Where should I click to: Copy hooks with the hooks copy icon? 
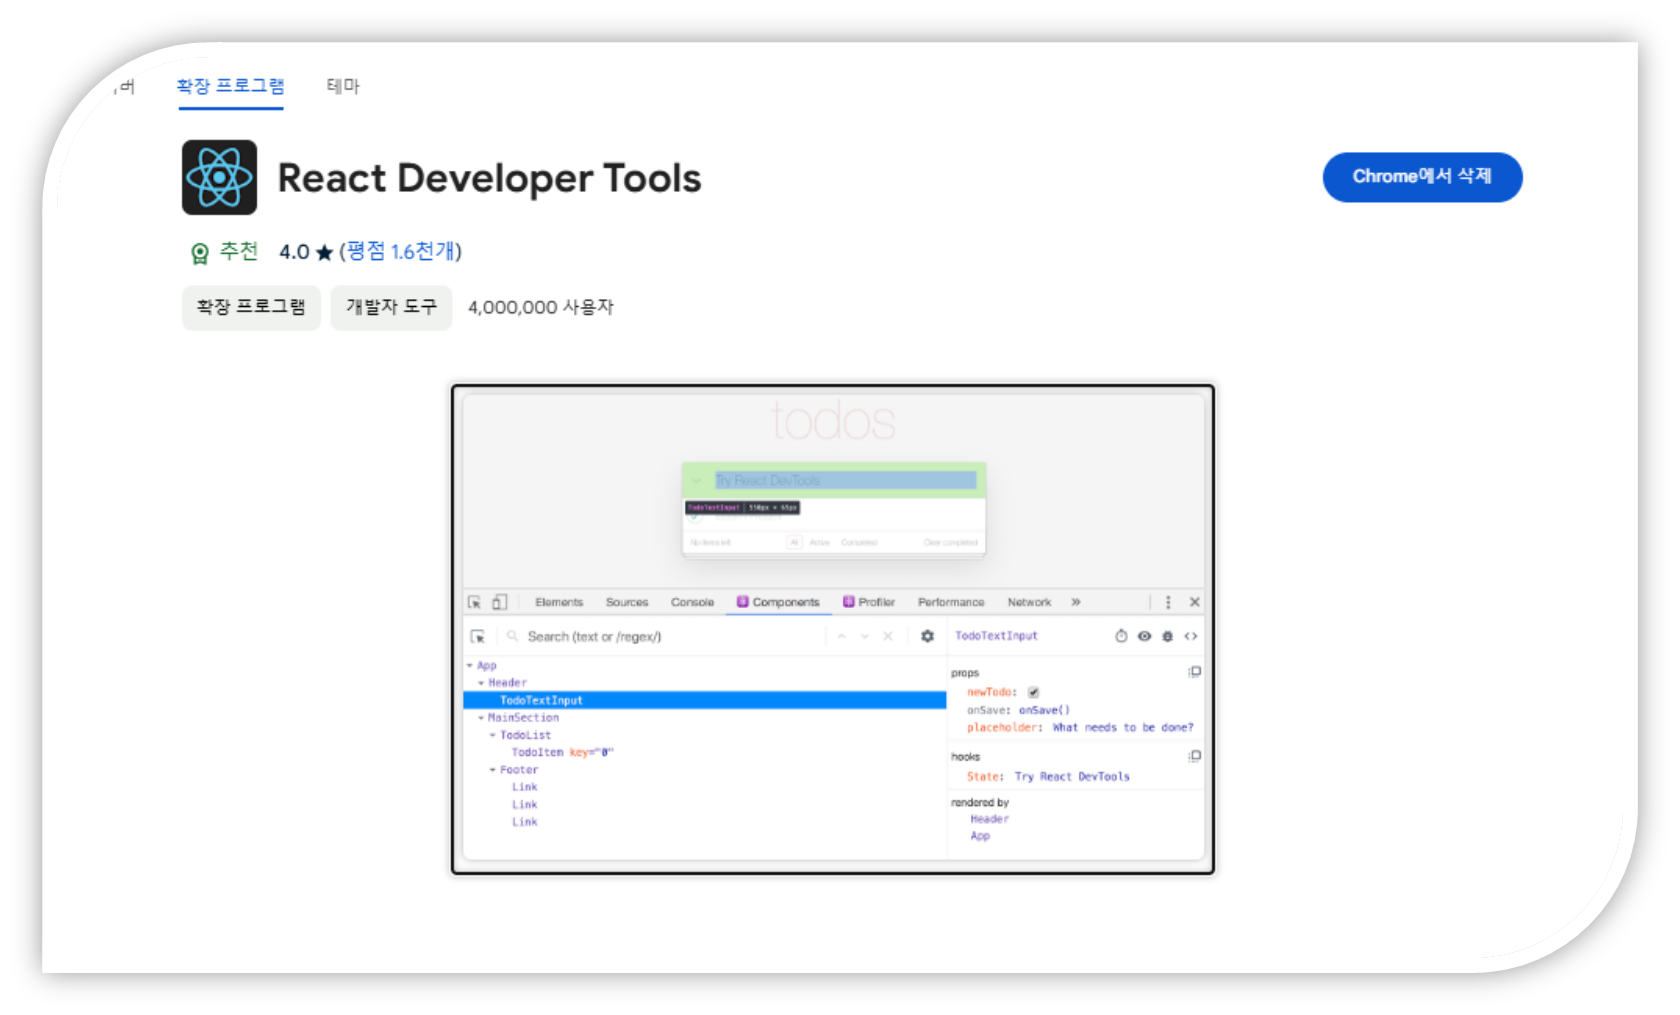tap(1194, 756)
